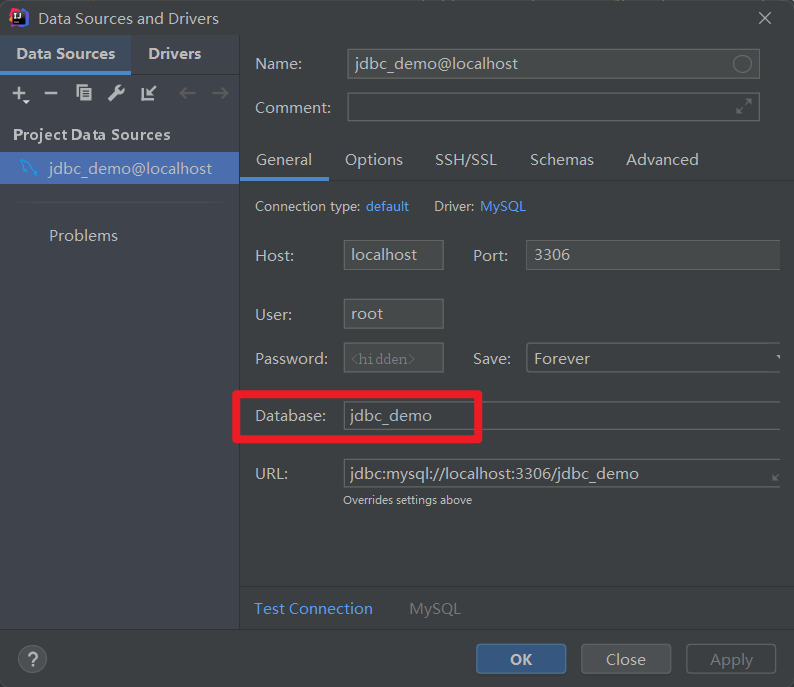Go forward with the right arrow
The width and height of the screenshot is (794, 687).
pos(220,93)
